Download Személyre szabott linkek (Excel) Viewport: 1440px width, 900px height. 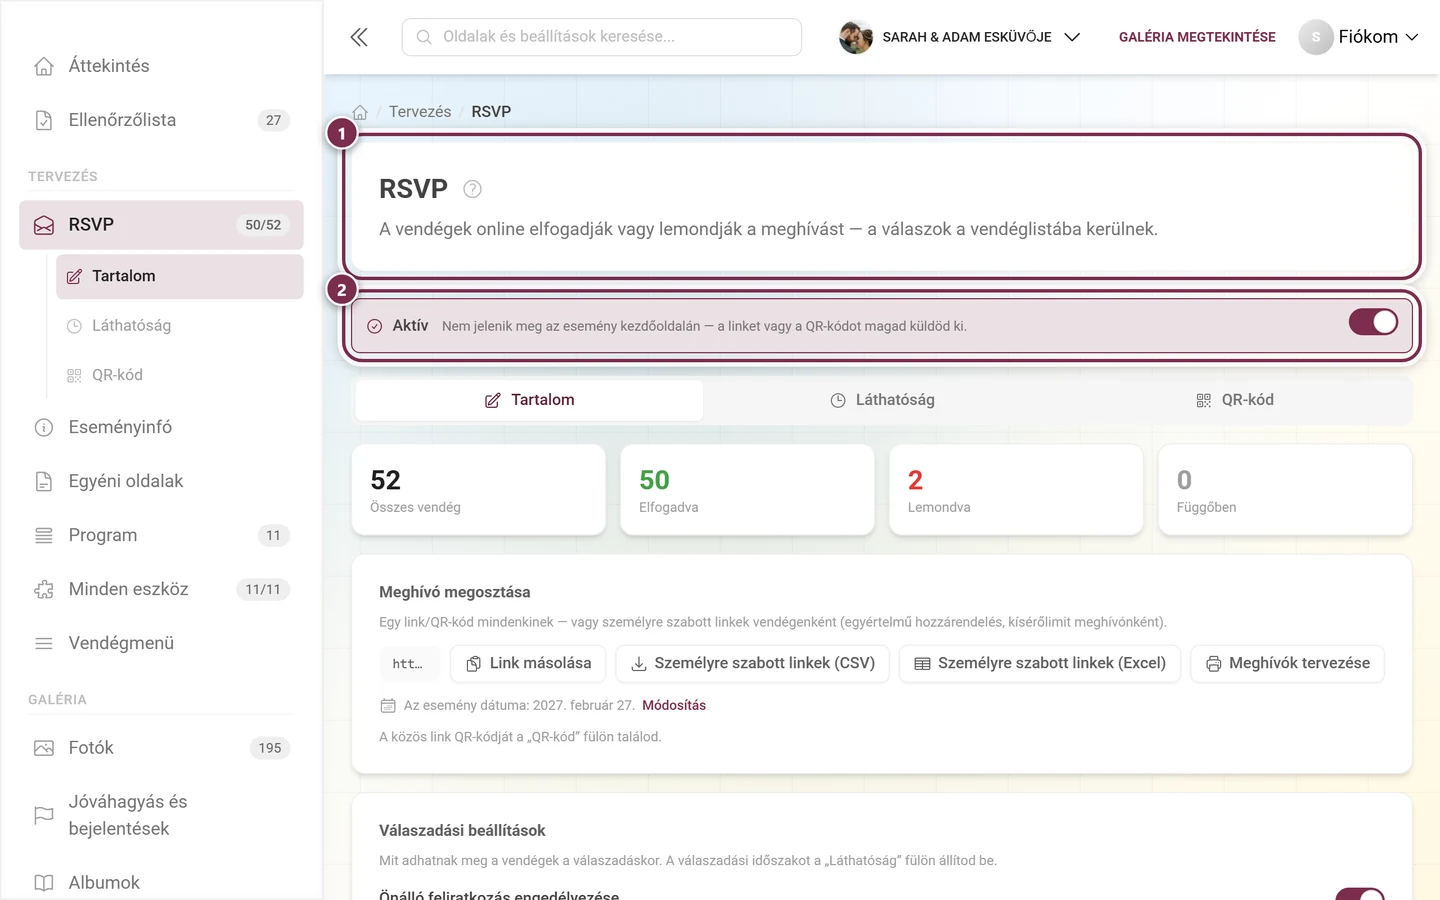tap(1040, 664)
